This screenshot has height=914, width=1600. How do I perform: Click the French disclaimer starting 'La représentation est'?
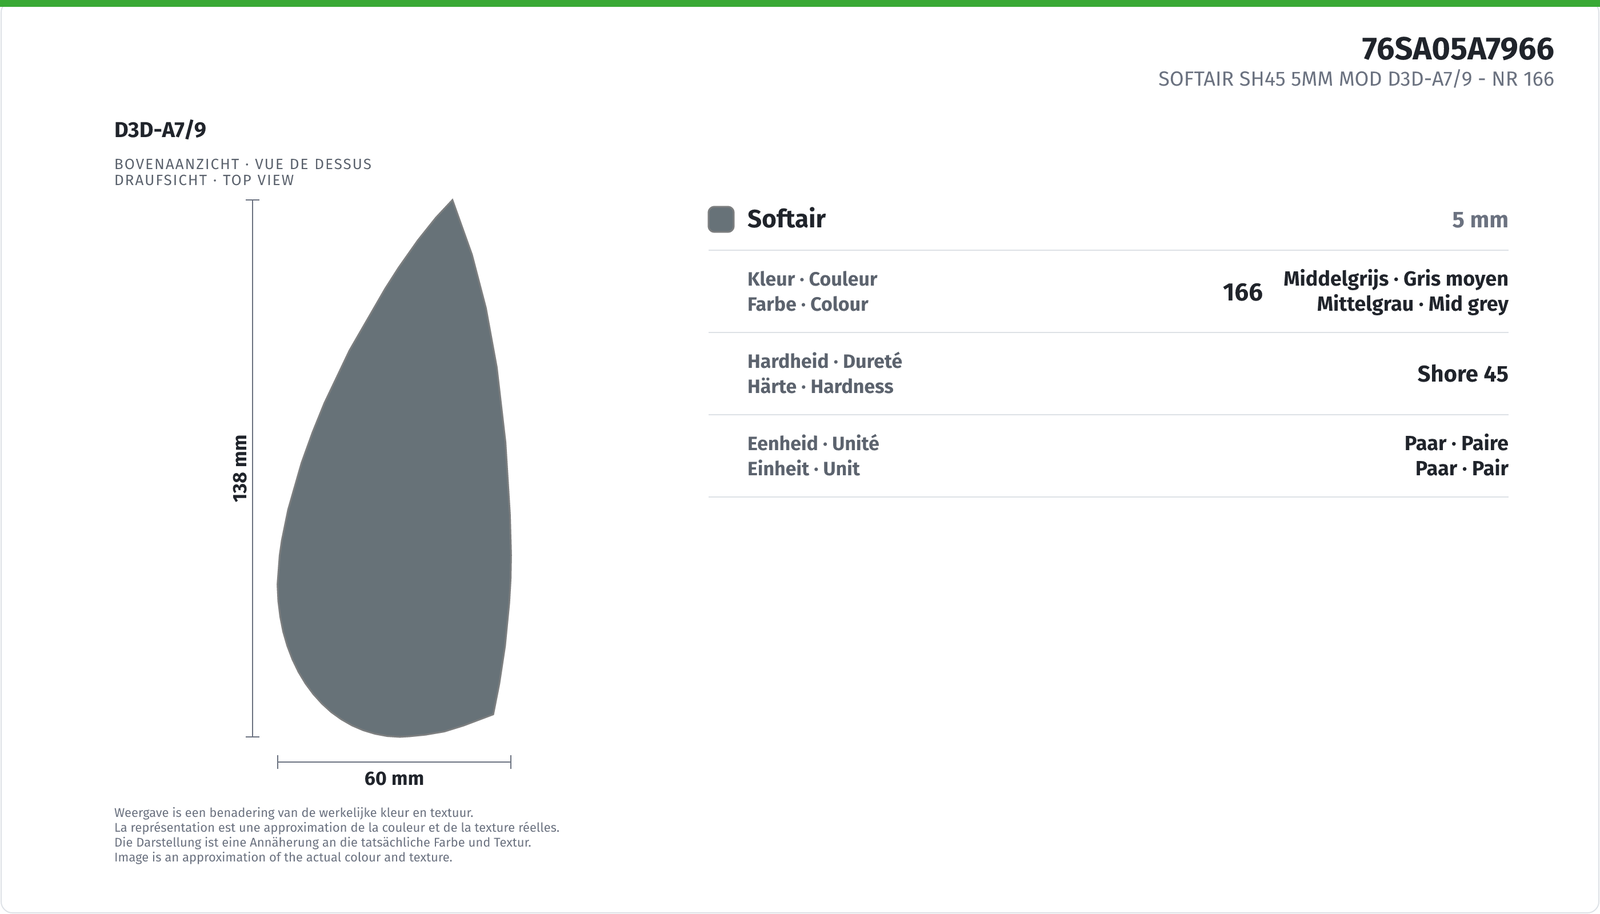pos(337,828)
